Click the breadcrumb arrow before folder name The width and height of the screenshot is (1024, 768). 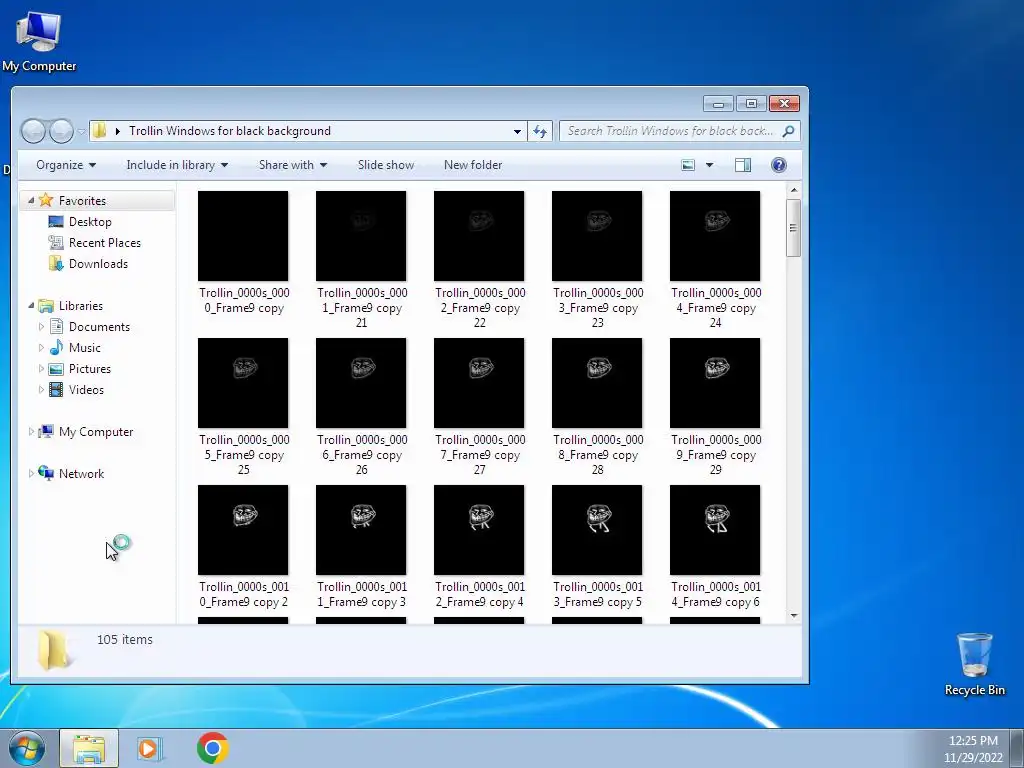pos(118,131)
